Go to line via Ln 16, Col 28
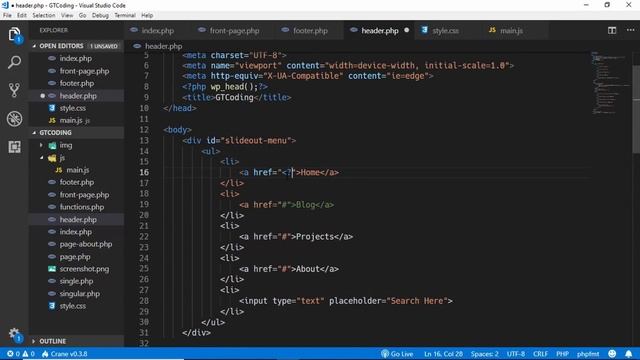Viewport: 640px width, 360px height. point(443,354)
